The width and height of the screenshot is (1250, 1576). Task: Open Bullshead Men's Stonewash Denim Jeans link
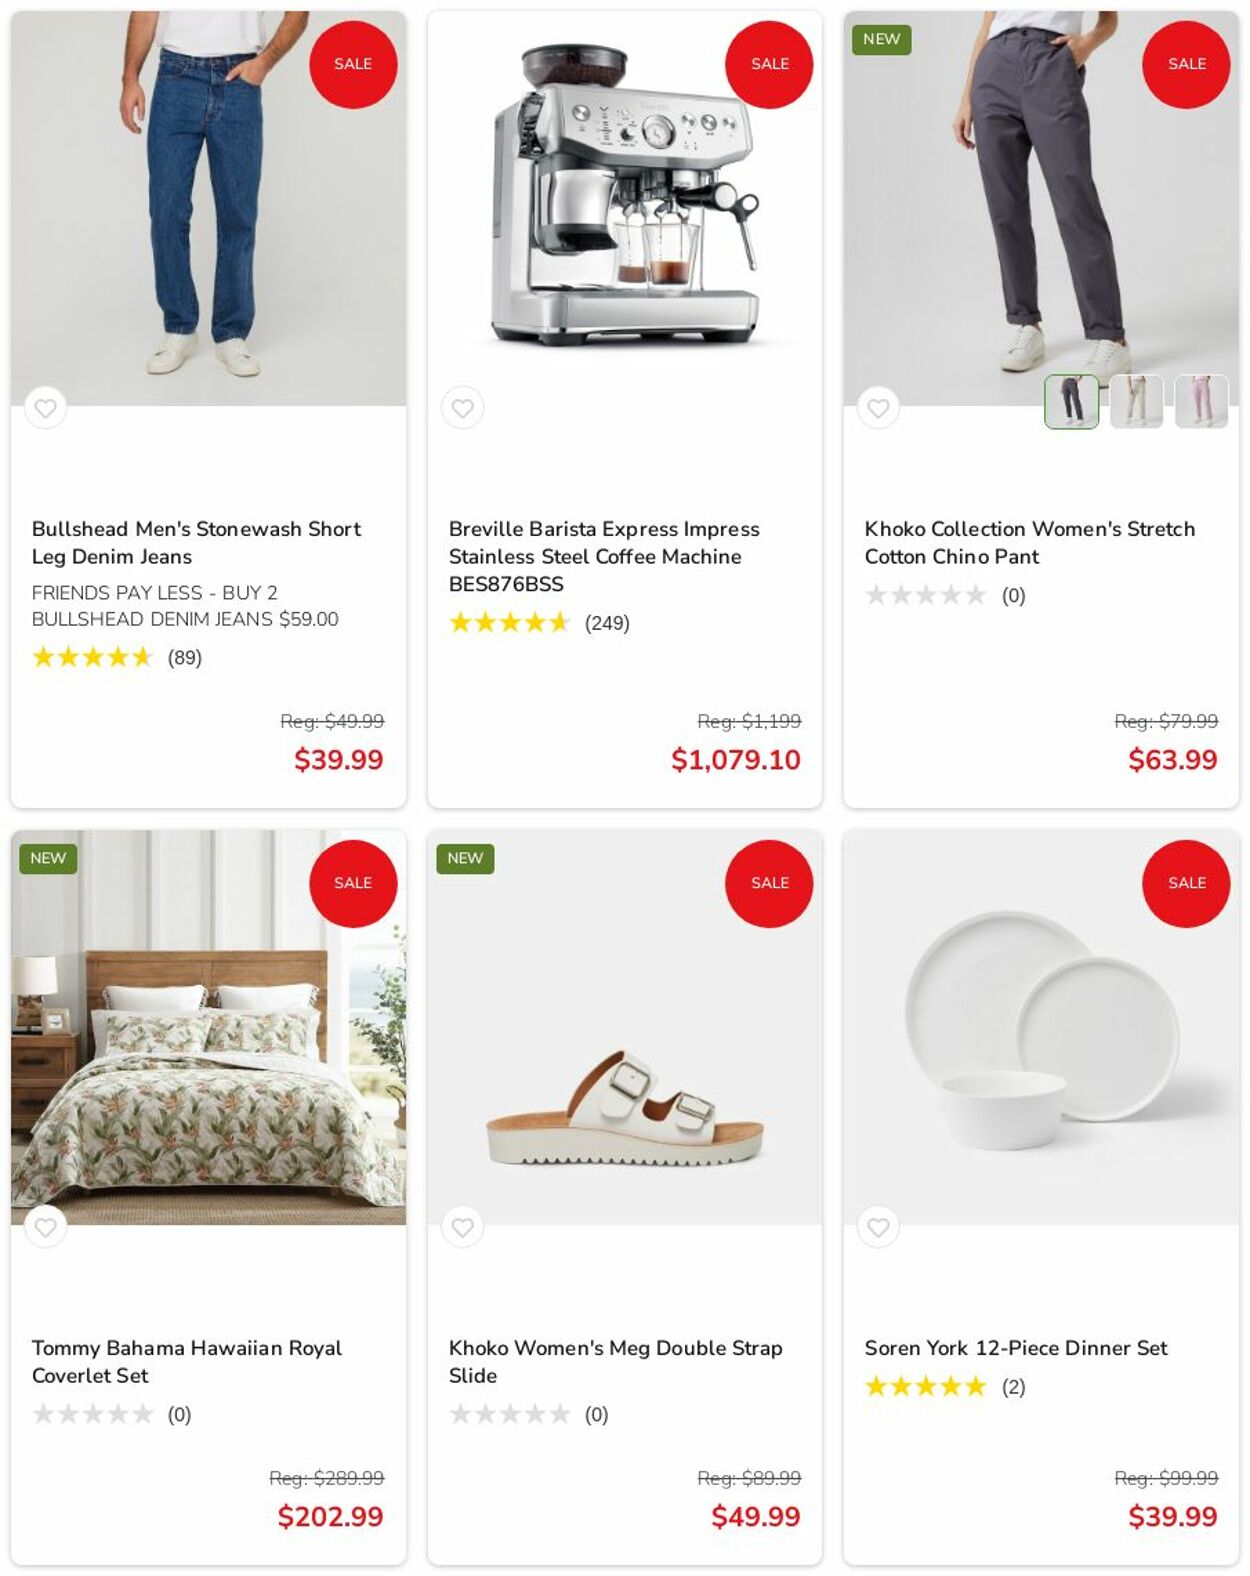click(196, 543)
